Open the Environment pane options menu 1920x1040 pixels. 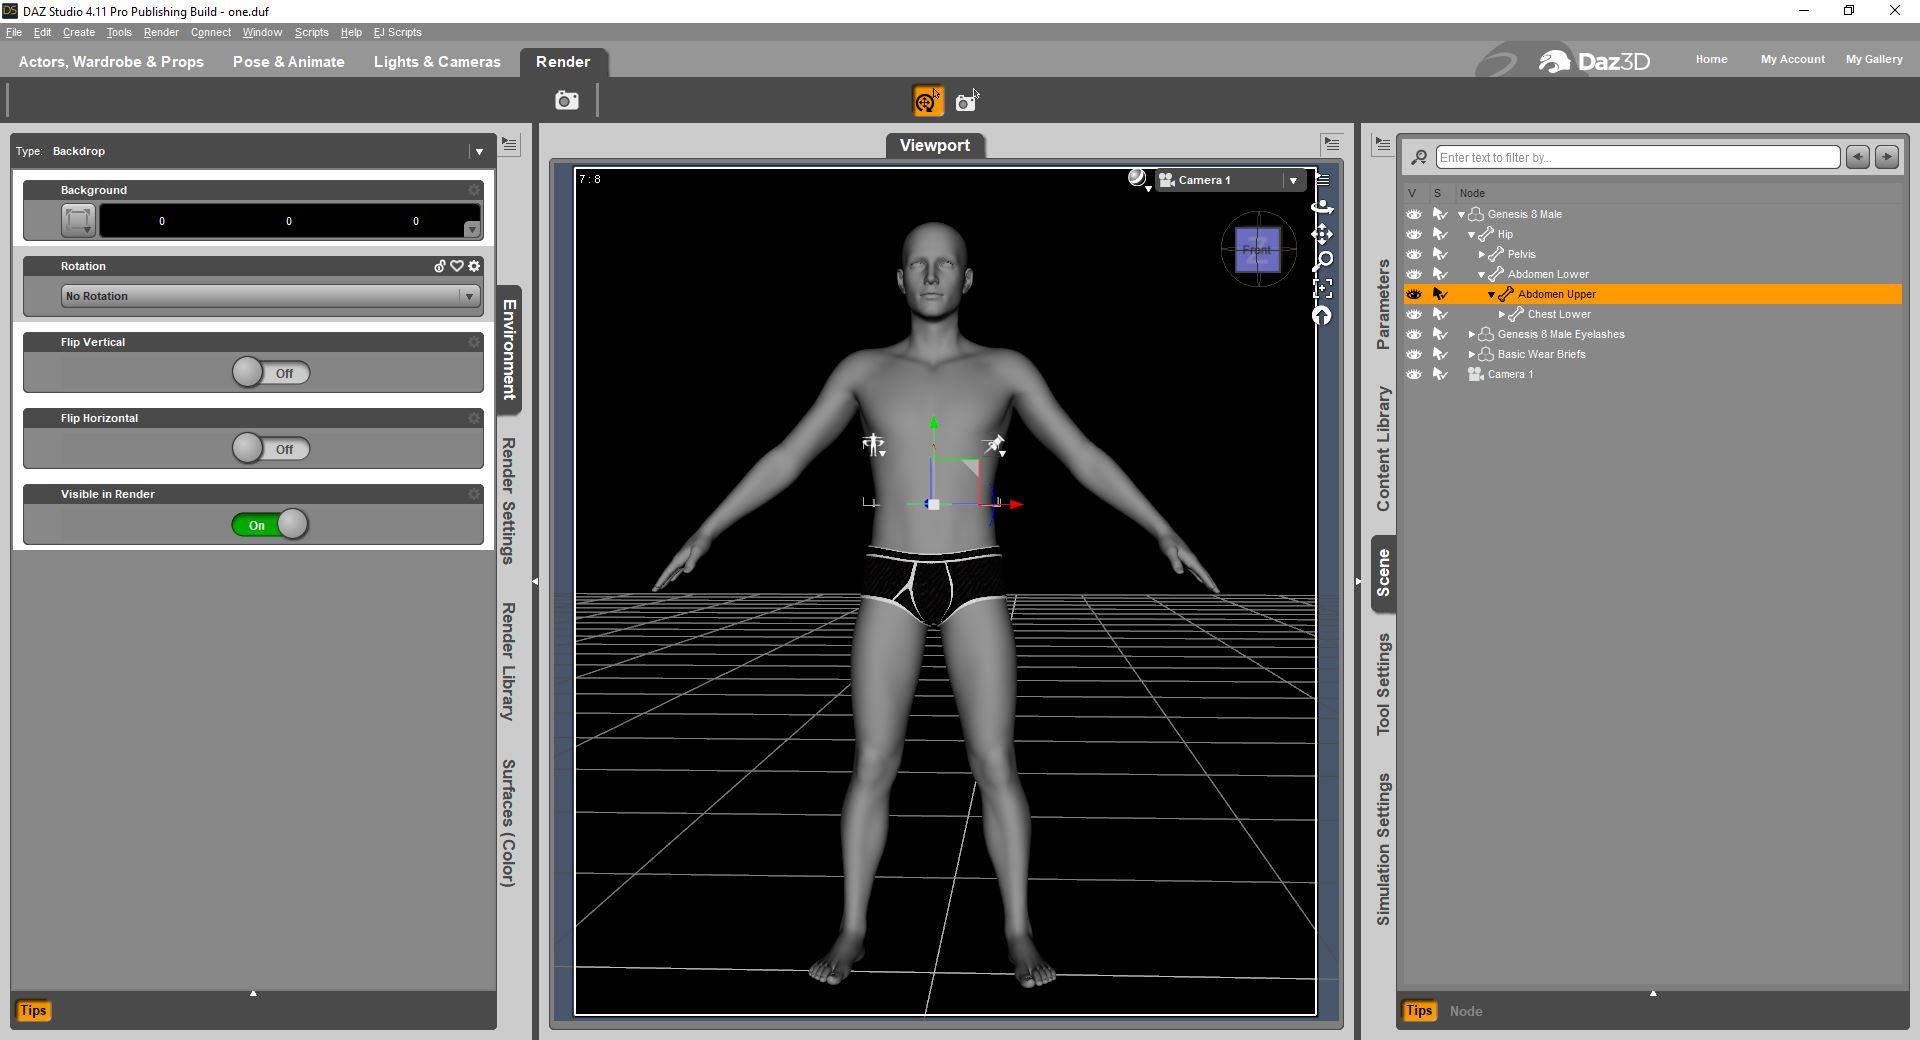pyautogui.click(x=509, y=144)
